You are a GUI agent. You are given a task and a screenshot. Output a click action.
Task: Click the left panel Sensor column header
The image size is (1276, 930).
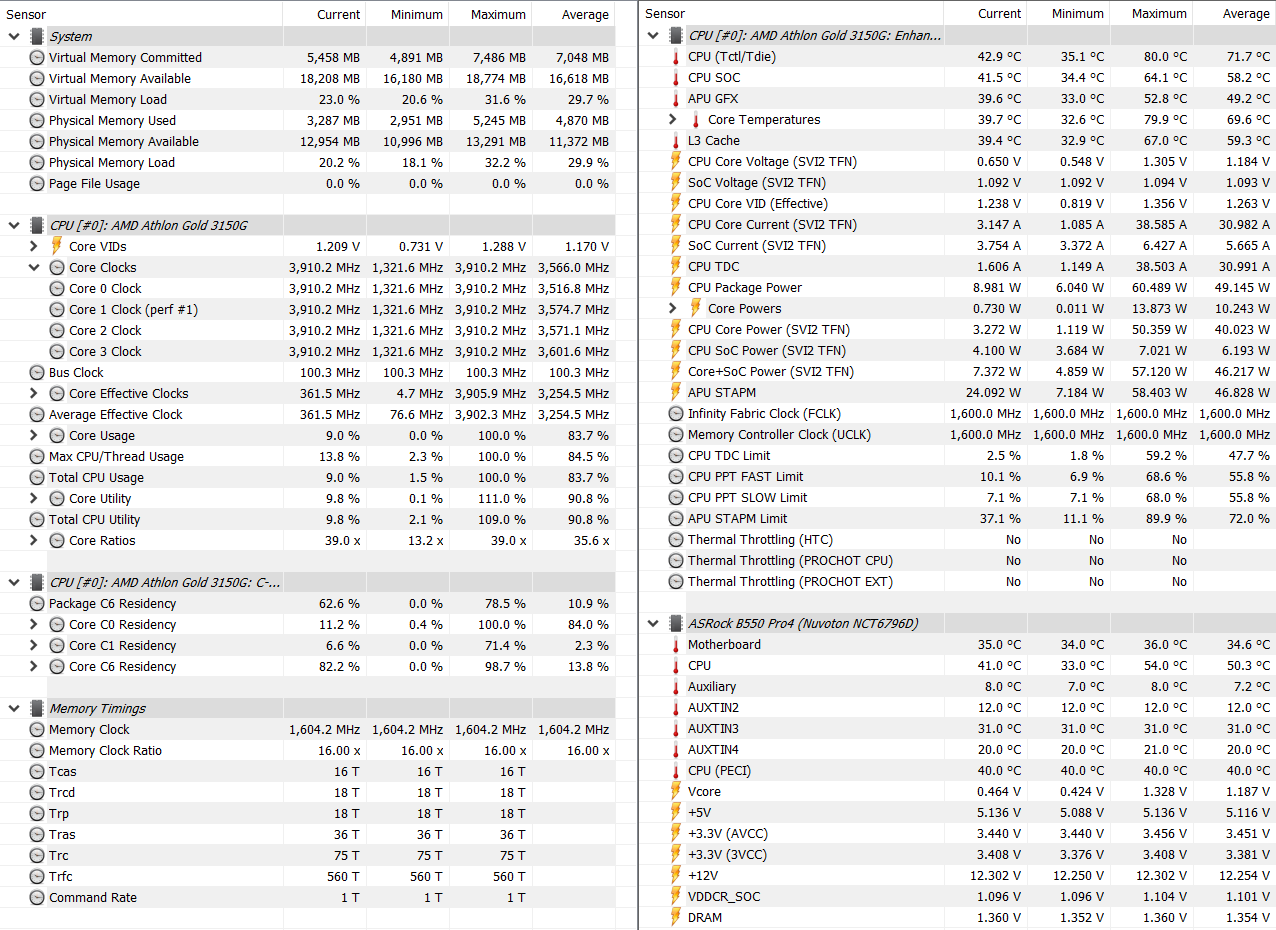pos(142,14)
